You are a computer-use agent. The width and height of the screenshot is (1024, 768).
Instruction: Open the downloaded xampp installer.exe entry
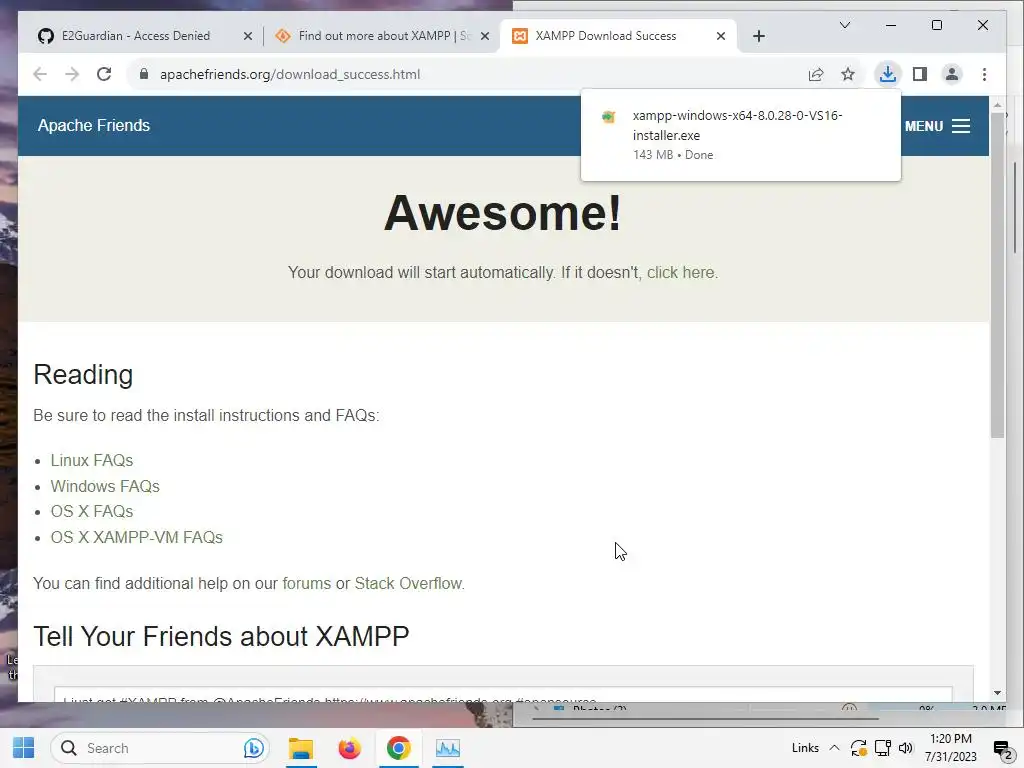click(740, 135)
